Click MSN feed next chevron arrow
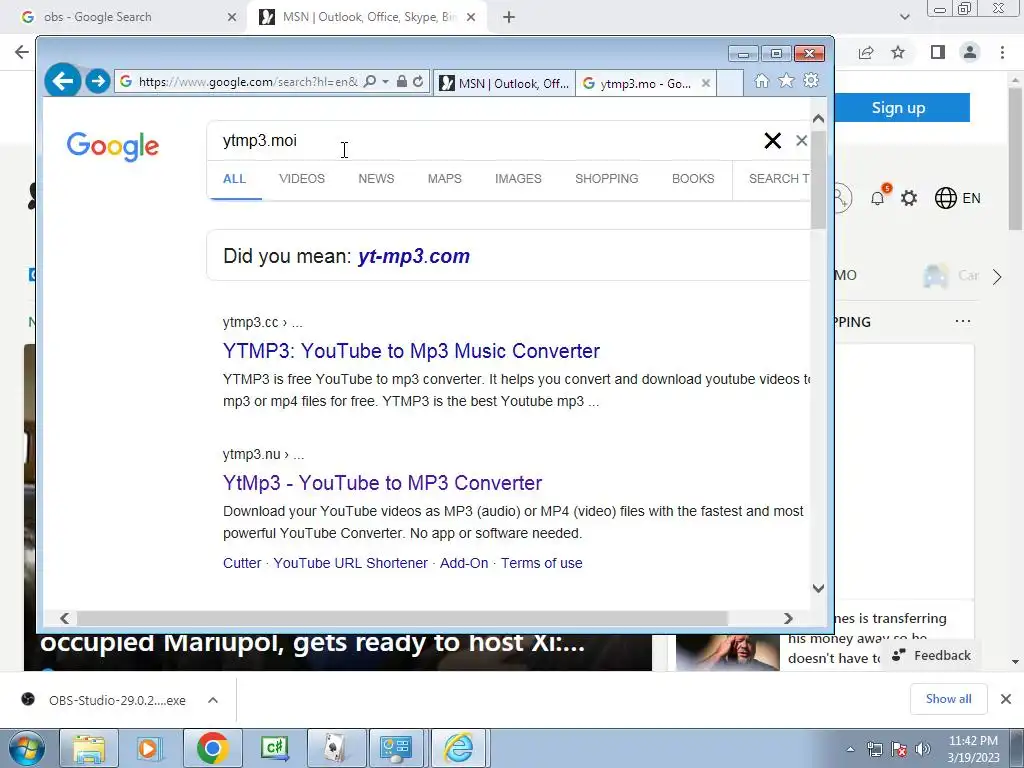The image size is (1024, 768). [997, 277]
